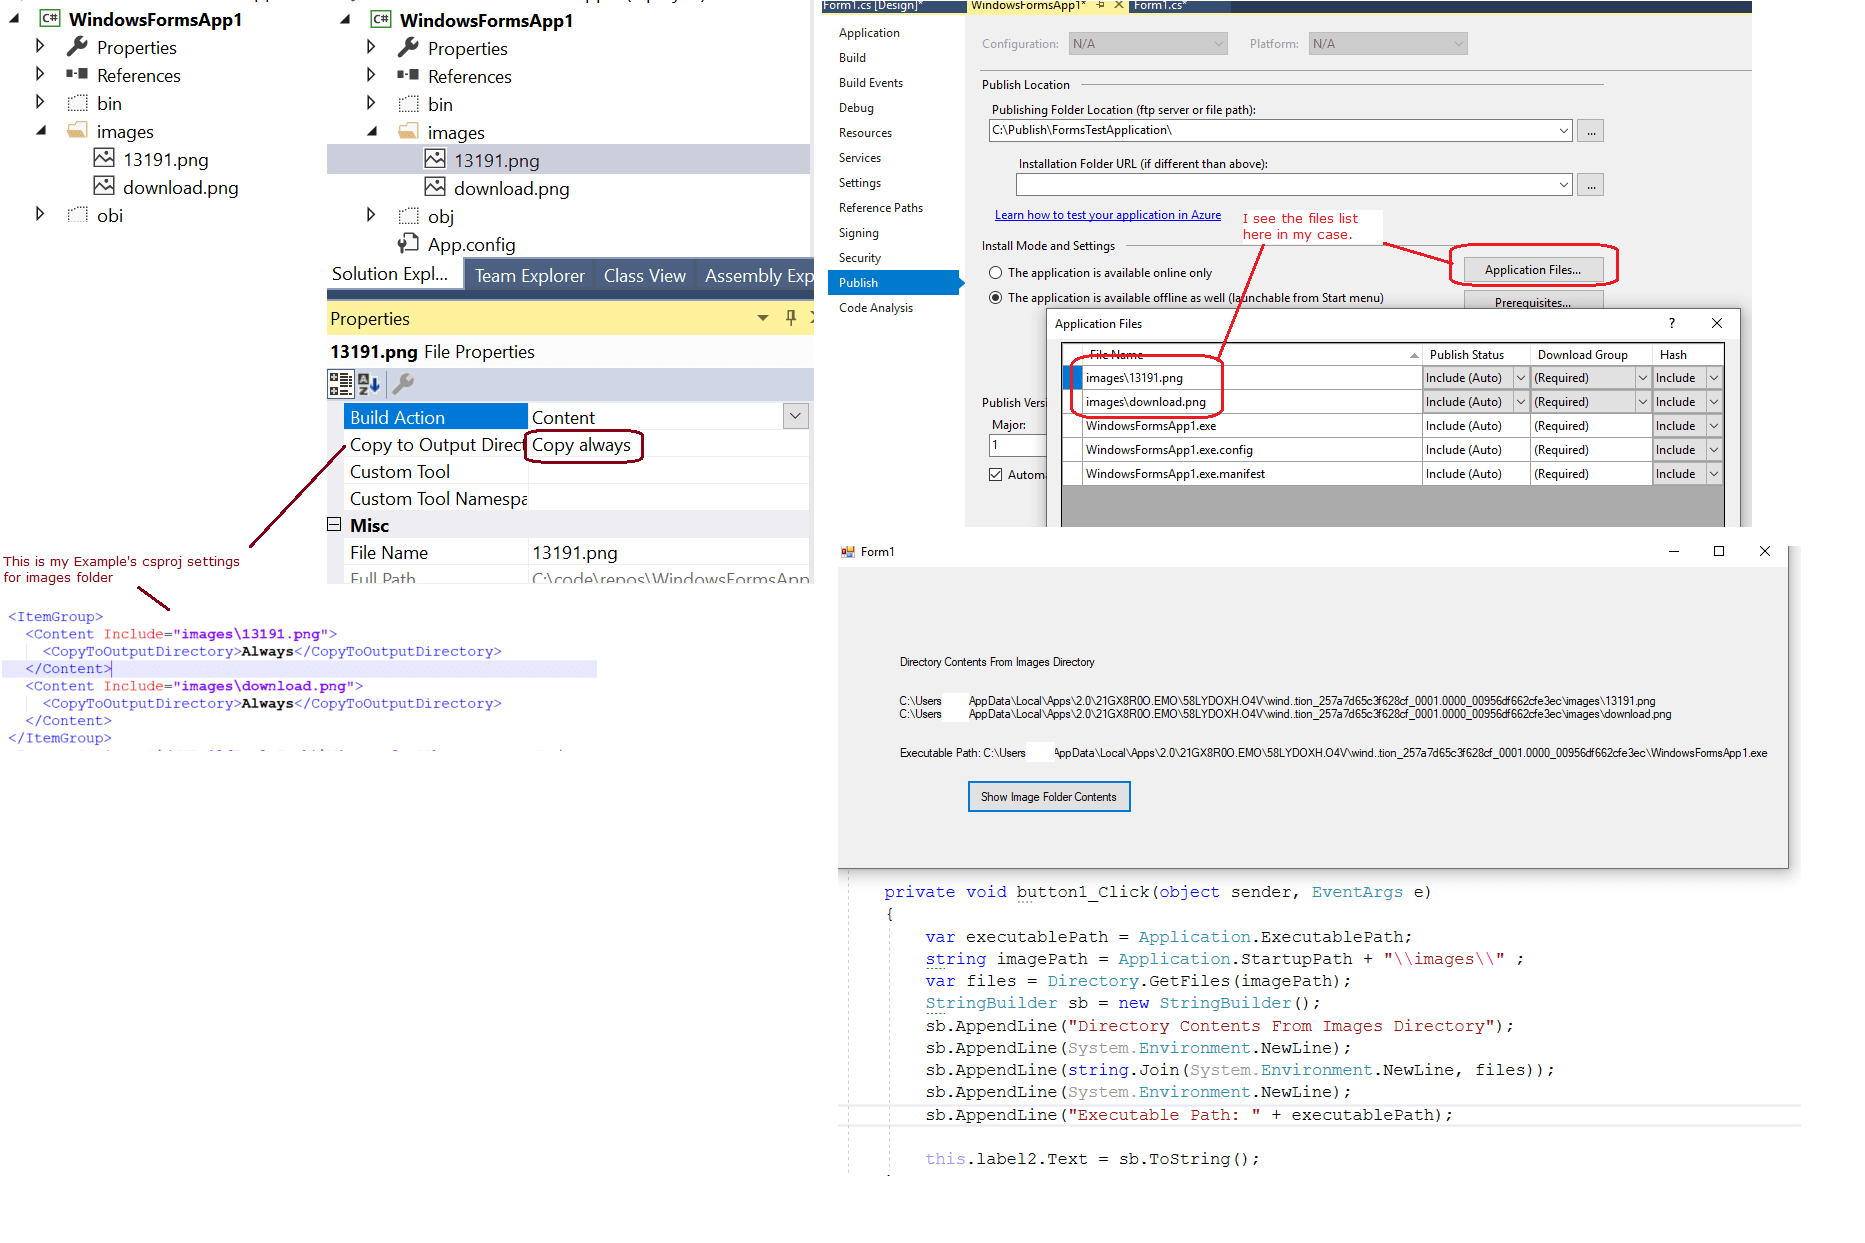
Task: Click the Categorized icon in Properties panel
Action: tap(340, 384)
